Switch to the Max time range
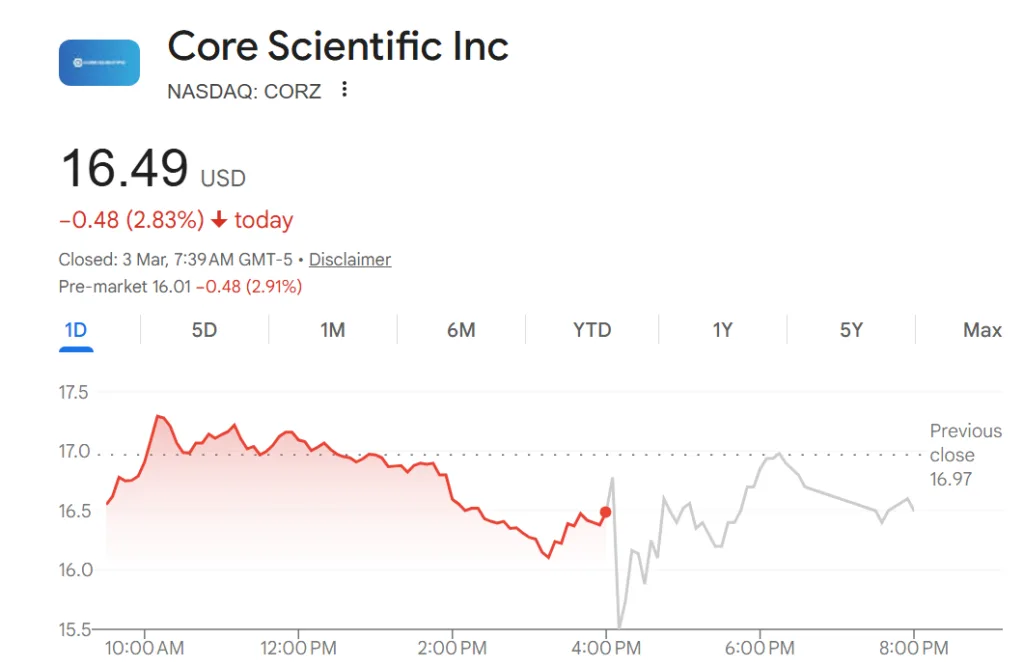 [982, 330]
